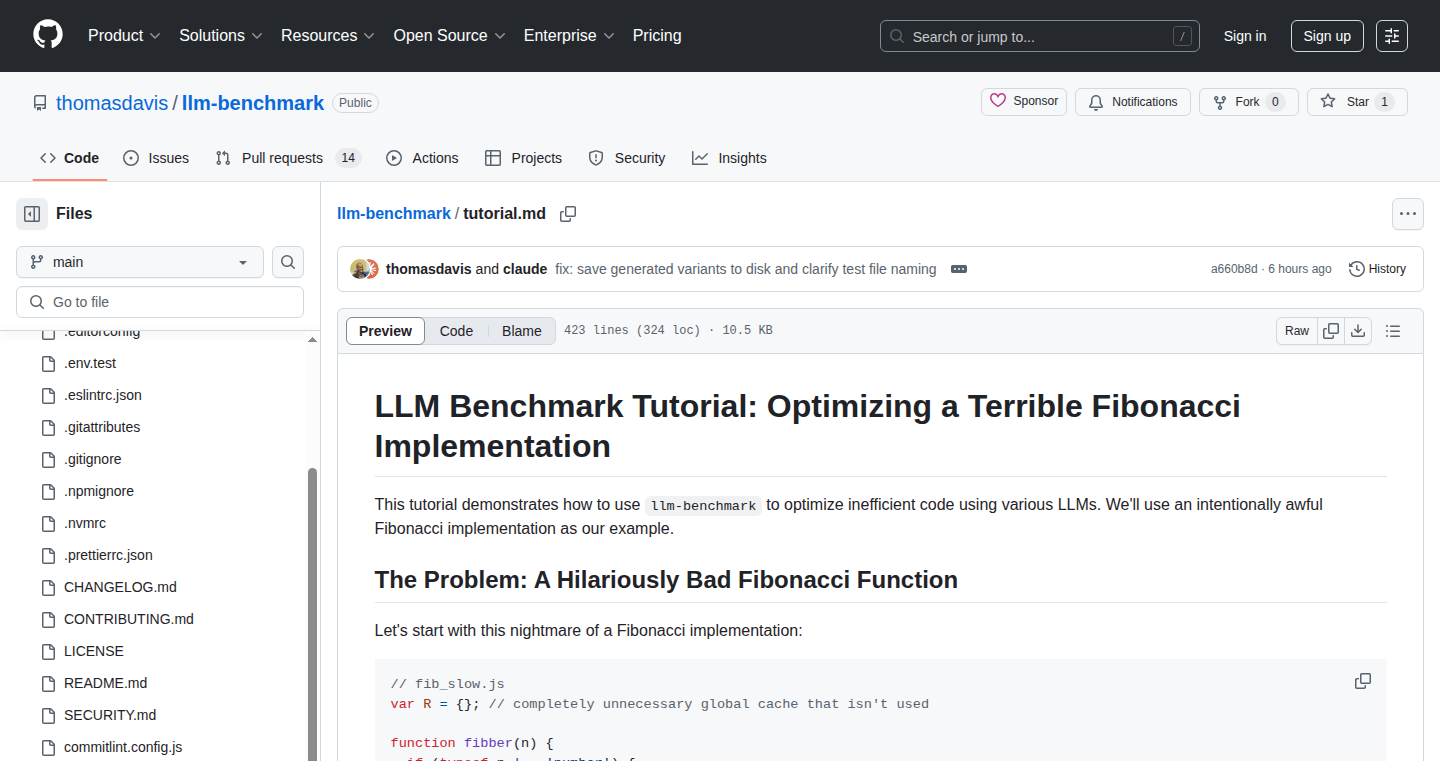
Task: Switch to the Issues tab
Action: tap(156, 158)
